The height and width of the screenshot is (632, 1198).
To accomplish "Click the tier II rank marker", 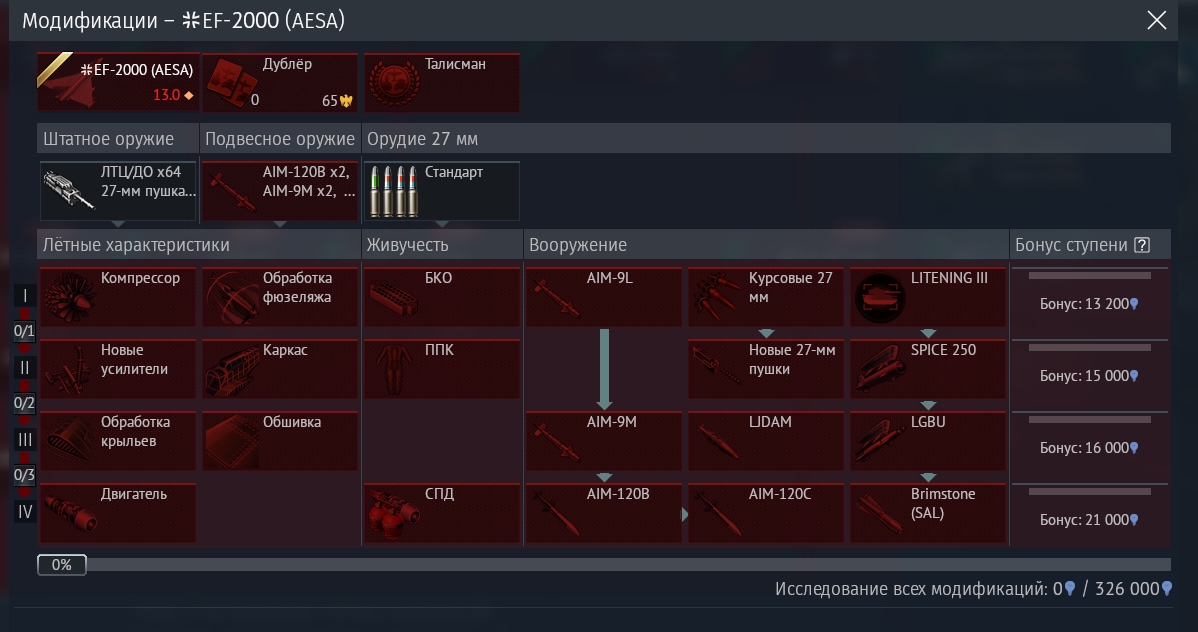I will [x=24, y=368].
